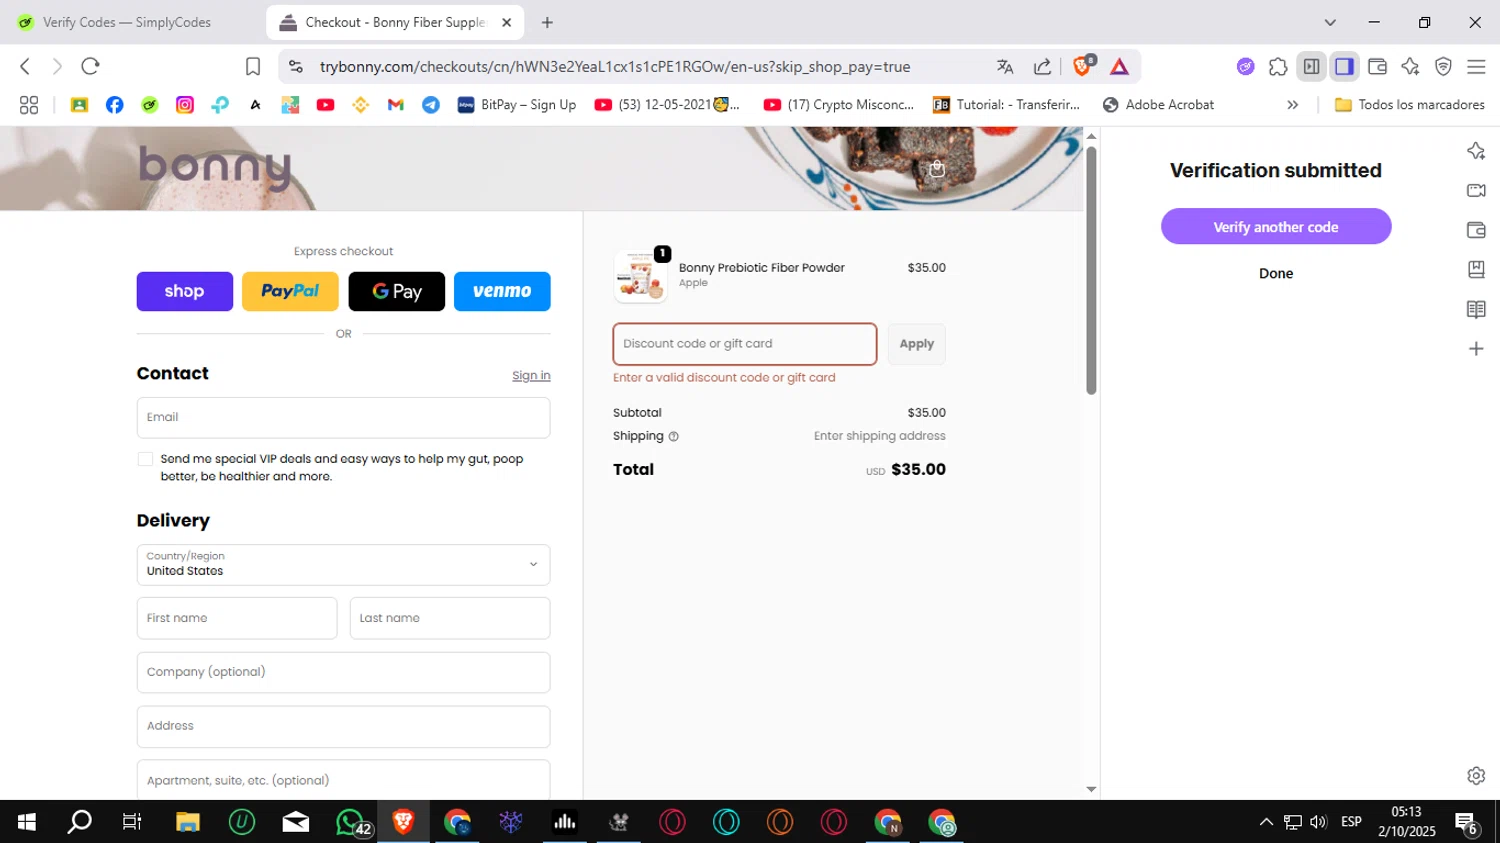Open the Todos los marcadores folder

[1410, 104]
